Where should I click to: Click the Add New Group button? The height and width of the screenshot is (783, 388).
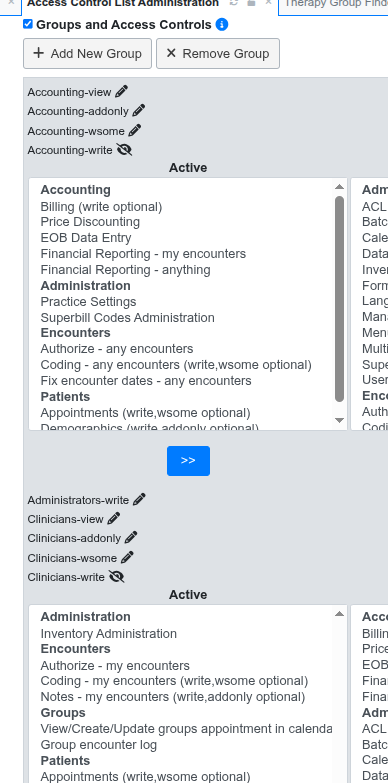pos(87,53)
